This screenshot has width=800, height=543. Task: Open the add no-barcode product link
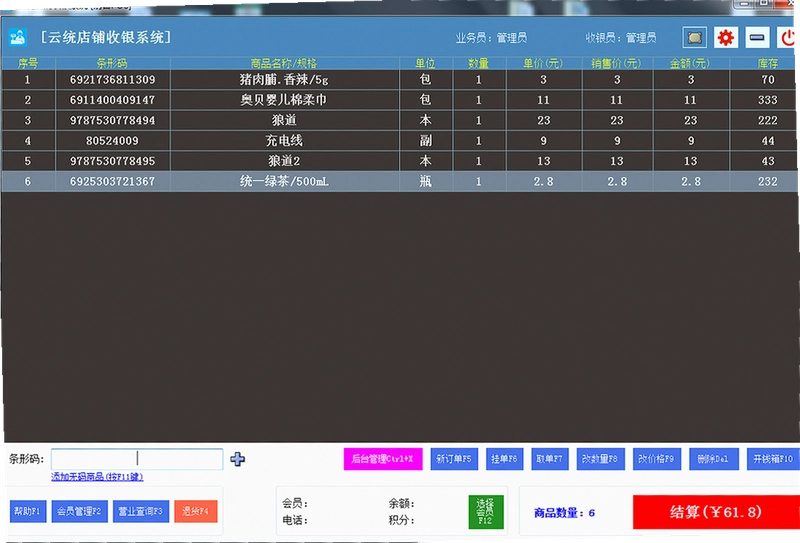coord(97,477)
